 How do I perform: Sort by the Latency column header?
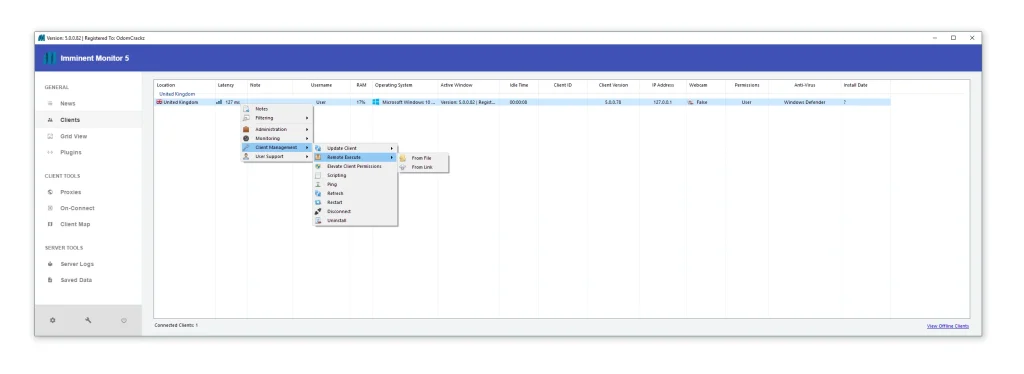click(x=226, y=86)
